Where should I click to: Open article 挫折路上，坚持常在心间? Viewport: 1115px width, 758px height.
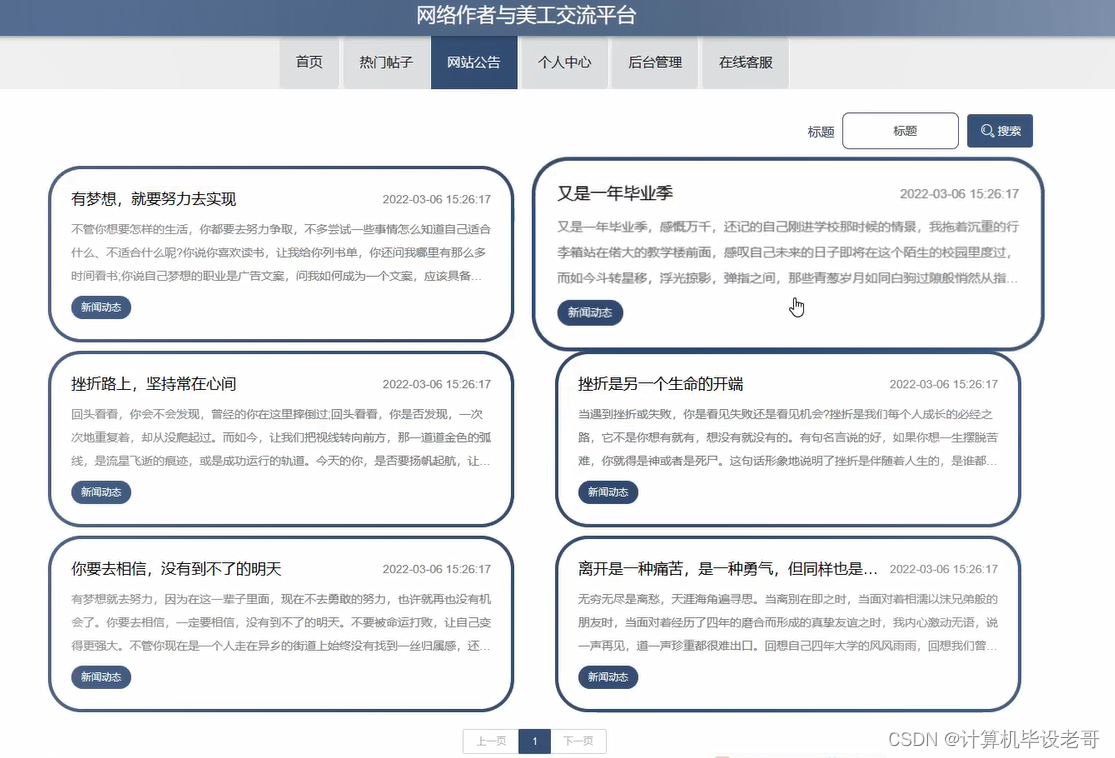pyautogui.click(x=154, y=384)
